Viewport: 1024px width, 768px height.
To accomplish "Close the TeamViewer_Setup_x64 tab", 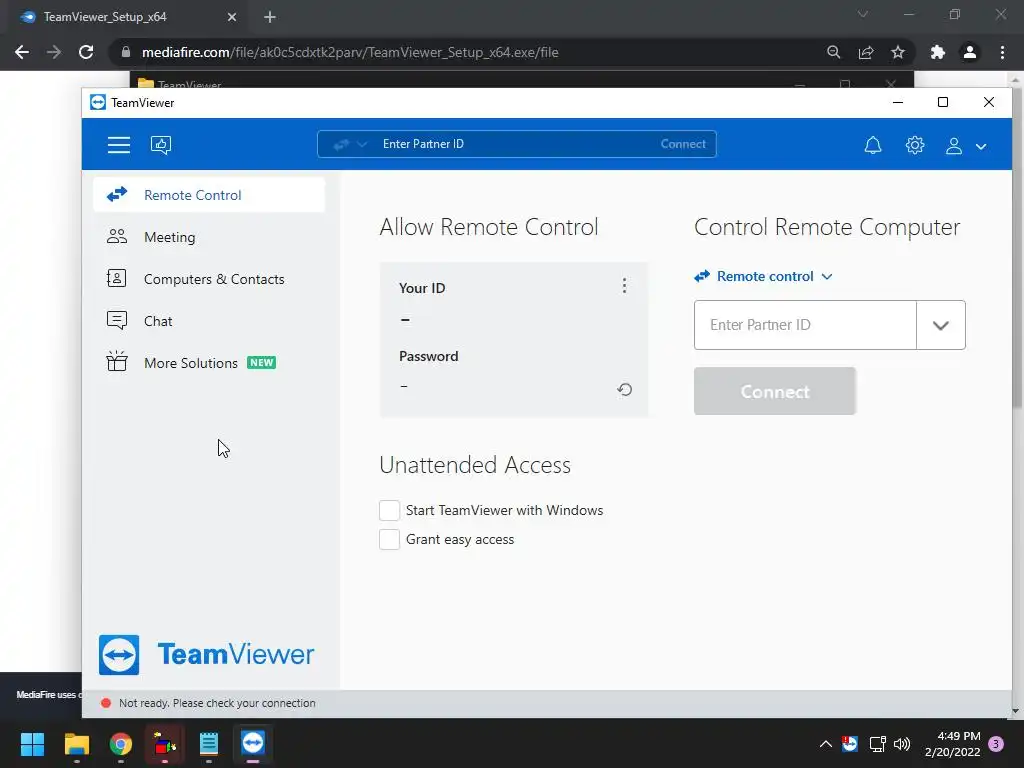I will pos(232,17).
